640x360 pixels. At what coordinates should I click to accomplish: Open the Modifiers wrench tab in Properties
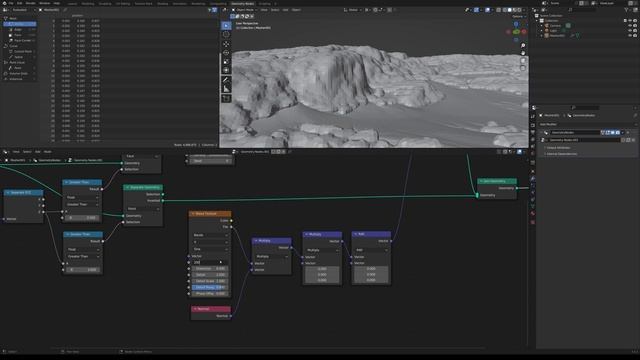(533, 178)
